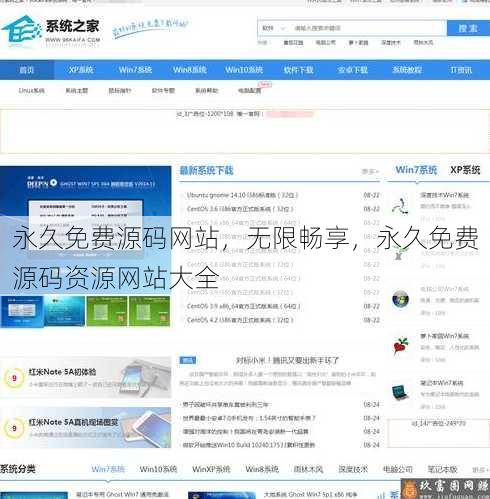Switch to the Win7系统 tab in right sidebar
Image resolution: width=490 pixels, height=499 pixels.
pyautogui.click(x=416, y=170)
